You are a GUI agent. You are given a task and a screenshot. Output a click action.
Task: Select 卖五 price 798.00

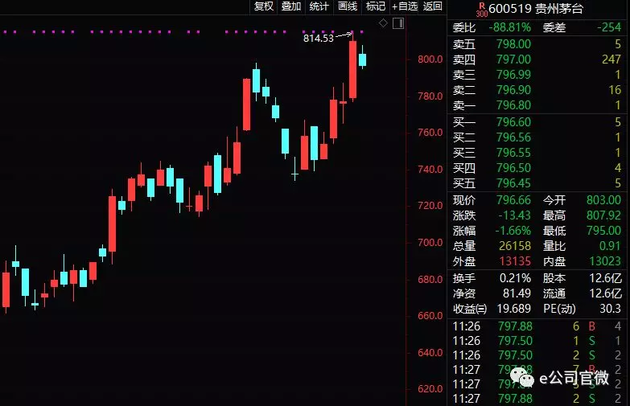pos(513,44)
